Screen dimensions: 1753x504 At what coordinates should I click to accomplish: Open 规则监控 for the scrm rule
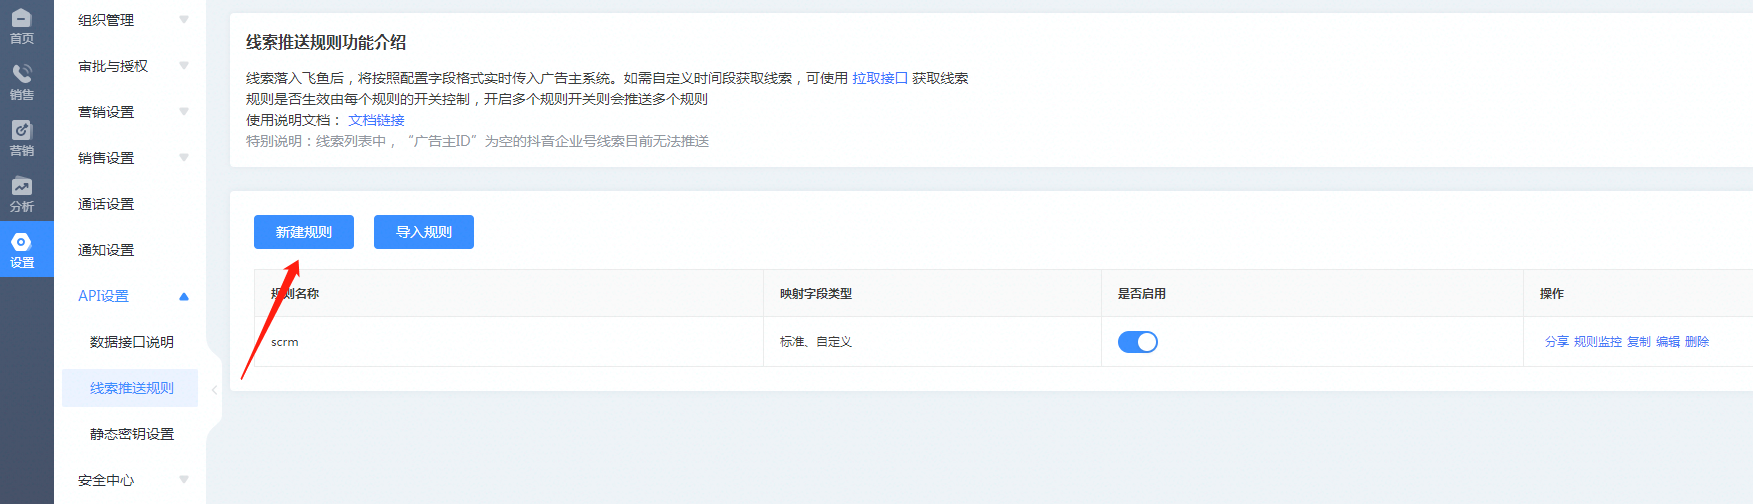(1598, 342)
